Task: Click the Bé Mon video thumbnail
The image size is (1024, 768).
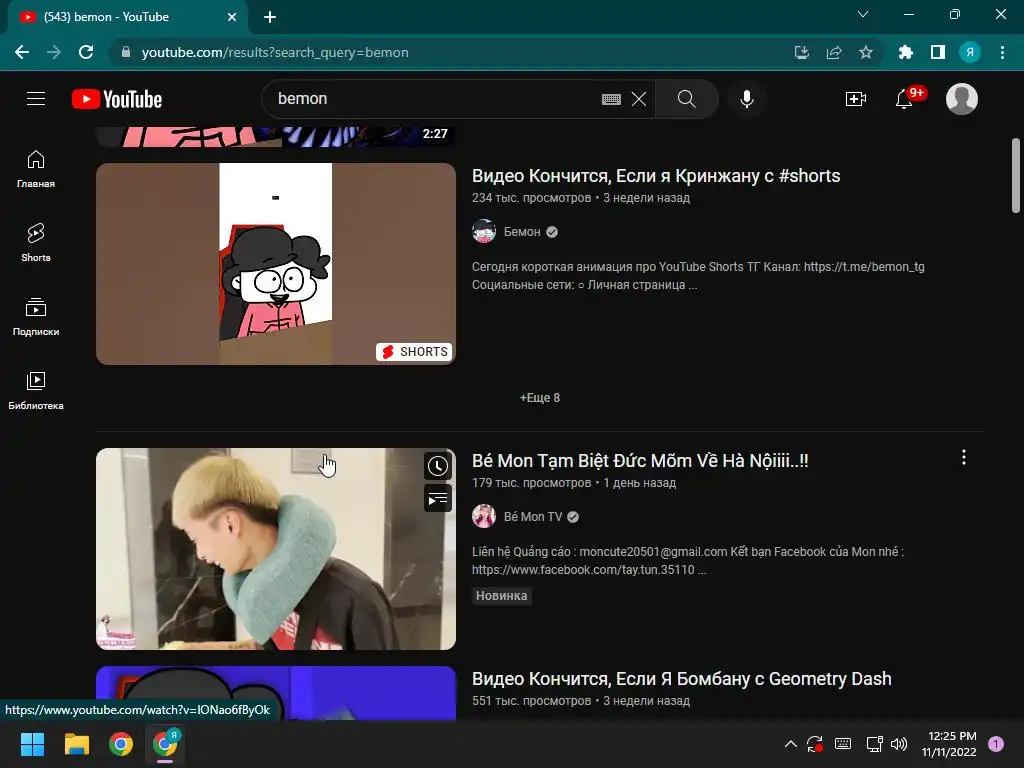Action: click(x=276, y=549)
